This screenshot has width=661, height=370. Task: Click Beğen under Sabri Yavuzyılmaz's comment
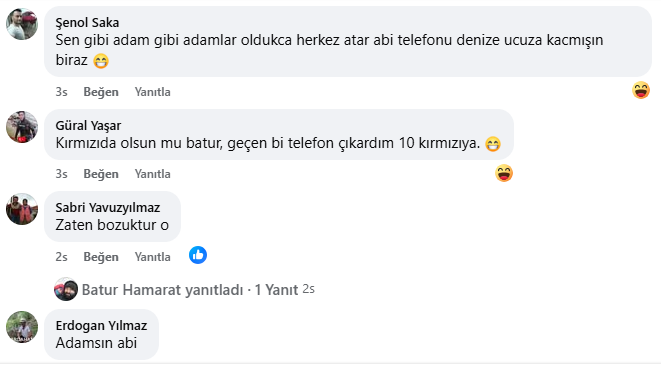(101, 257)
